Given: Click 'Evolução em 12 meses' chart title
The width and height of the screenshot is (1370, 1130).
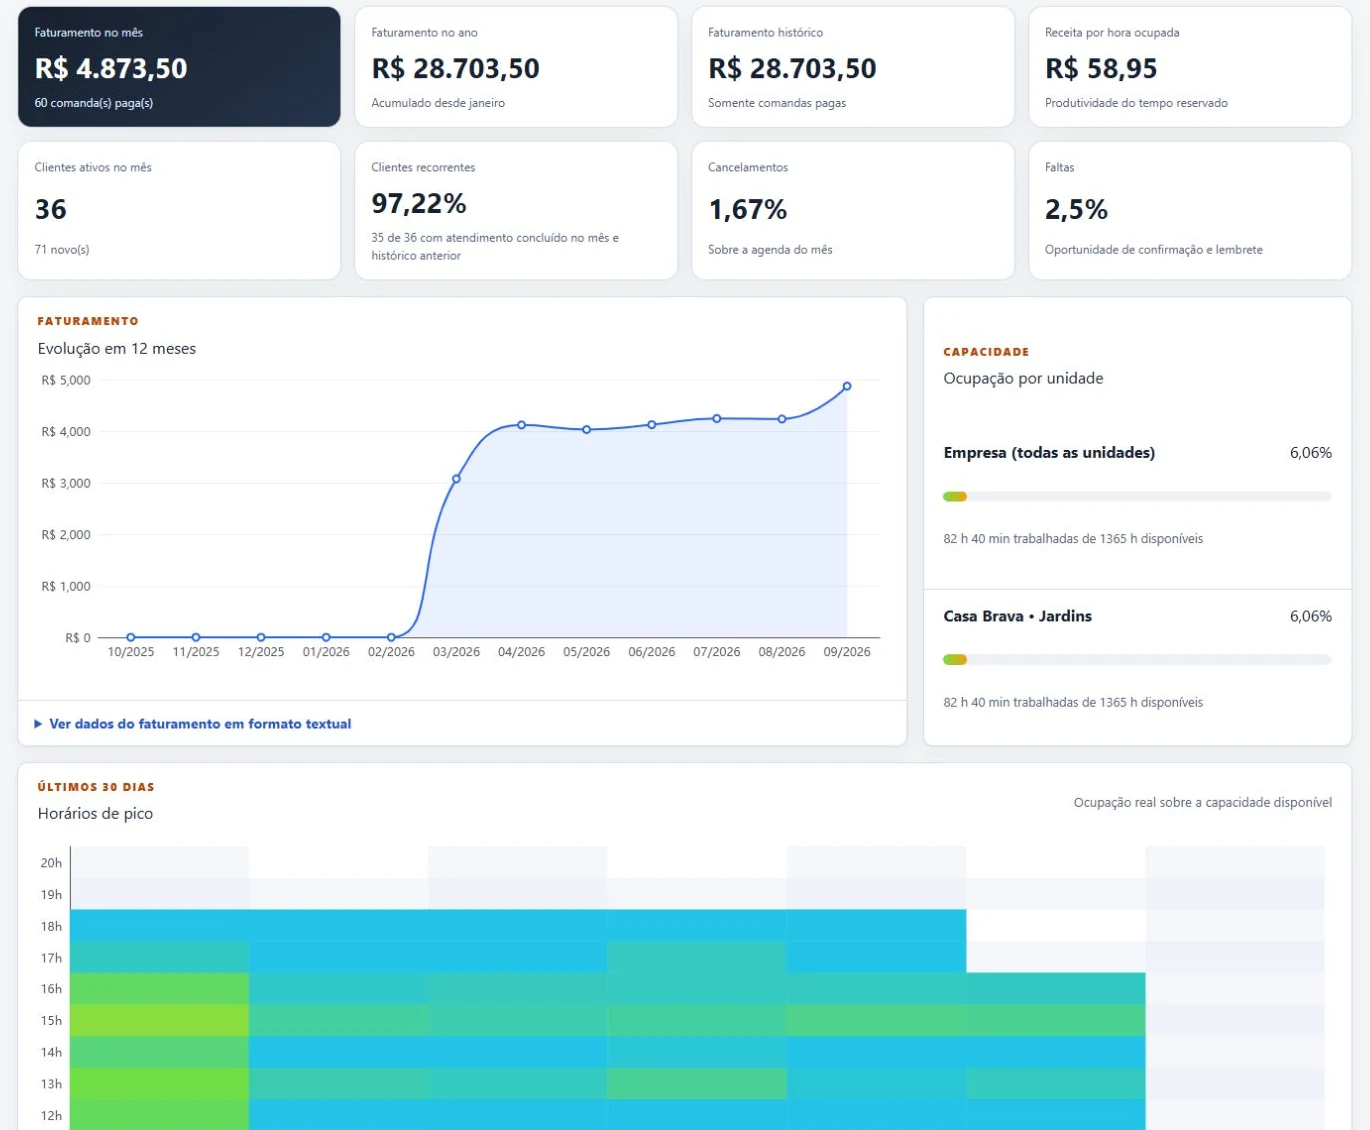Looking at the screenshot, I should 117,349.
